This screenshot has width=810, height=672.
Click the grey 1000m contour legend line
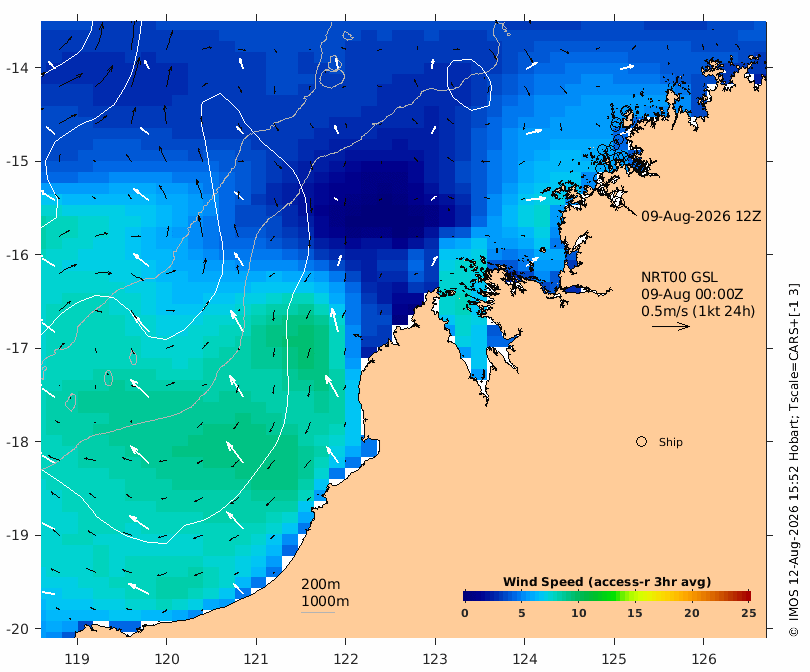pyautogui.click(x=318, y=613)
